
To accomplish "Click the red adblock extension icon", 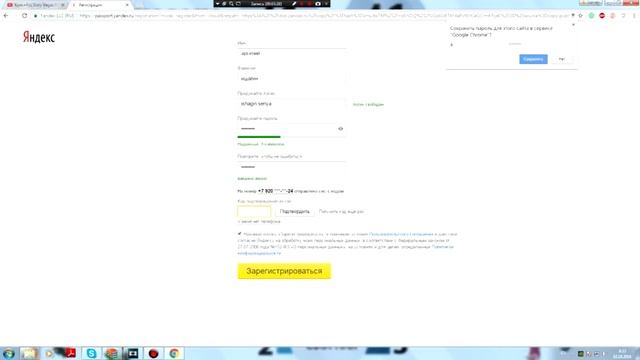I will click(x=602, y=16).
